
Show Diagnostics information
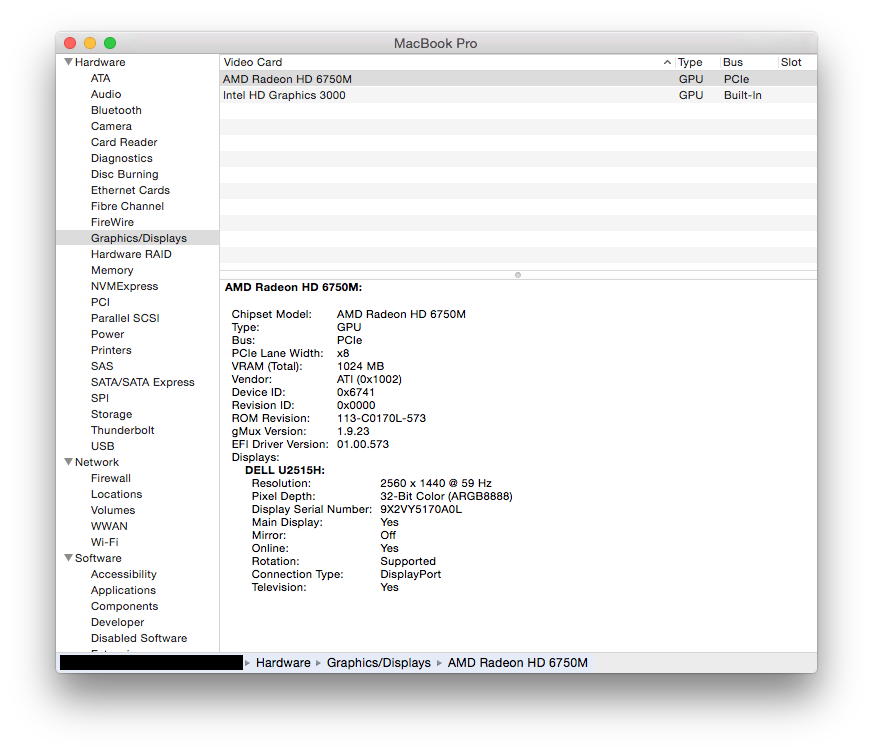(x=121, y=158)
